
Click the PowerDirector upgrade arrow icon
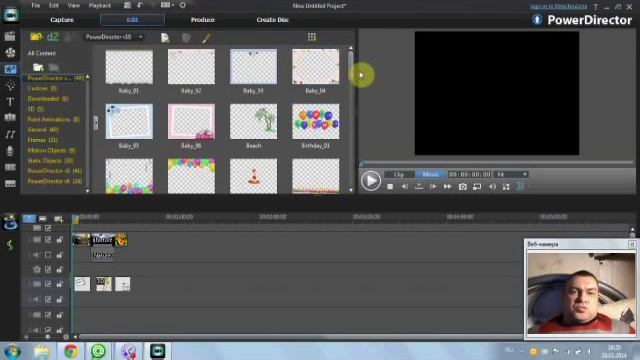(537, 20)
